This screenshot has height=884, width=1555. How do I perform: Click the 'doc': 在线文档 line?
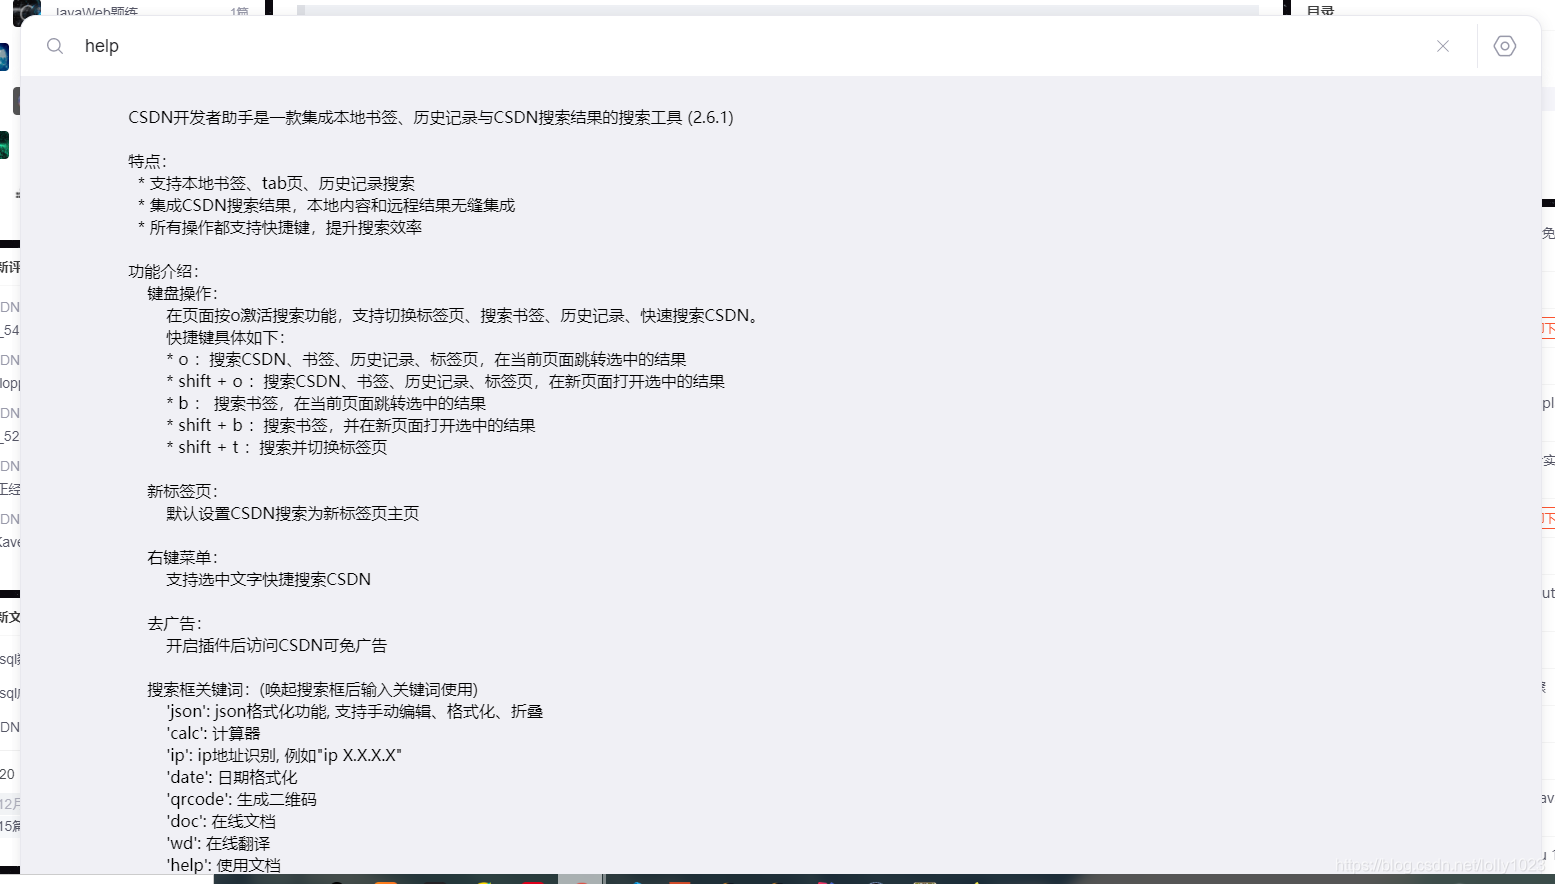coord(221,822)
